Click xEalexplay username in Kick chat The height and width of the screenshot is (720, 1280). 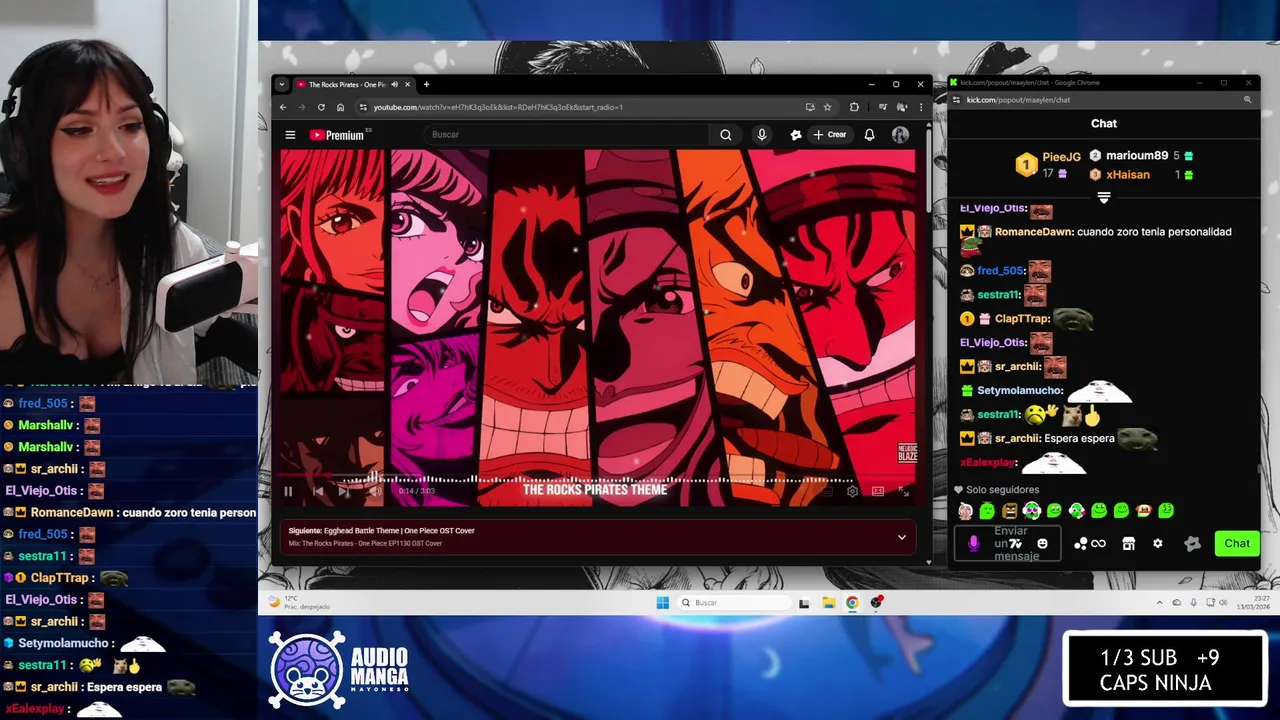click(x=988, y=463)
